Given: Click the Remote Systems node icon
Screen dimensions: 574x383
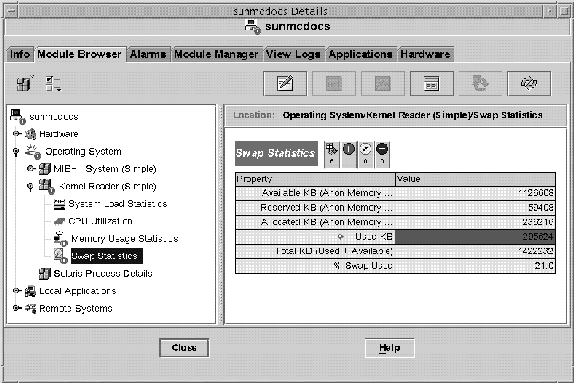Looking at the screenshot, I should 30,308.
